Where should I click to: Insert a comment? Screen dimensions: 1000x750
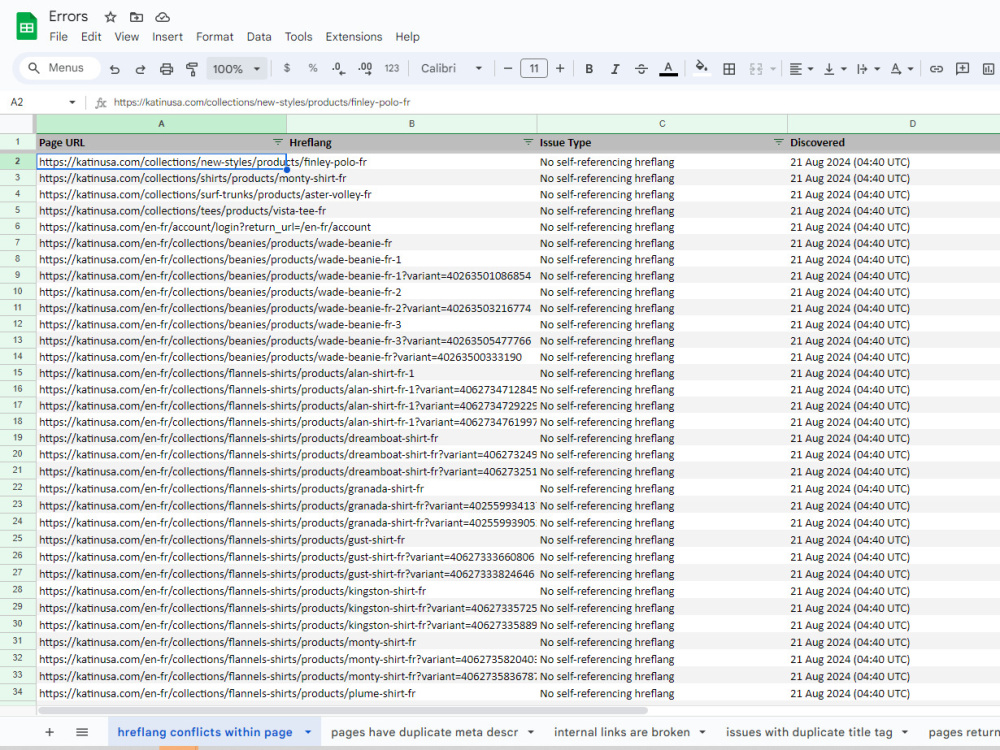[962, 69]
